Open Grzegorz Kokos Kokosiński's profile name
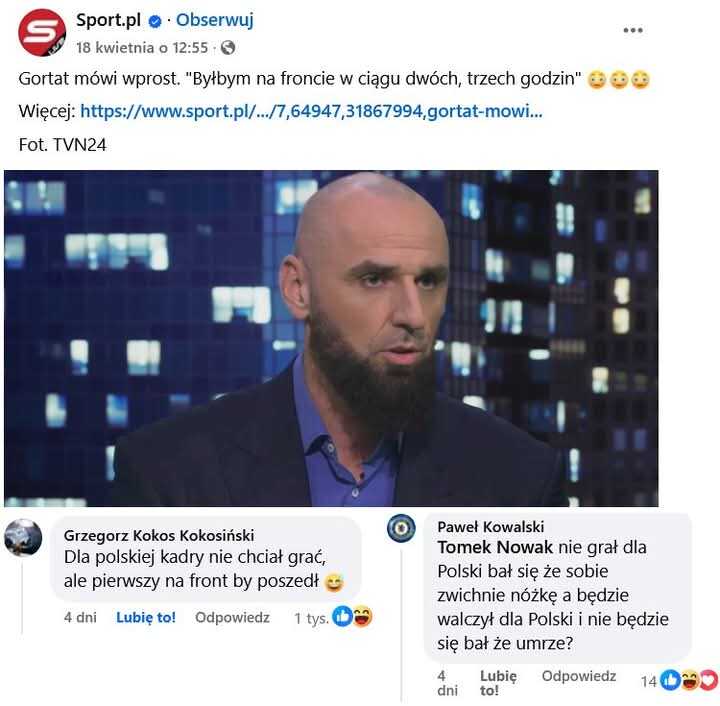 tap(159, 535)
